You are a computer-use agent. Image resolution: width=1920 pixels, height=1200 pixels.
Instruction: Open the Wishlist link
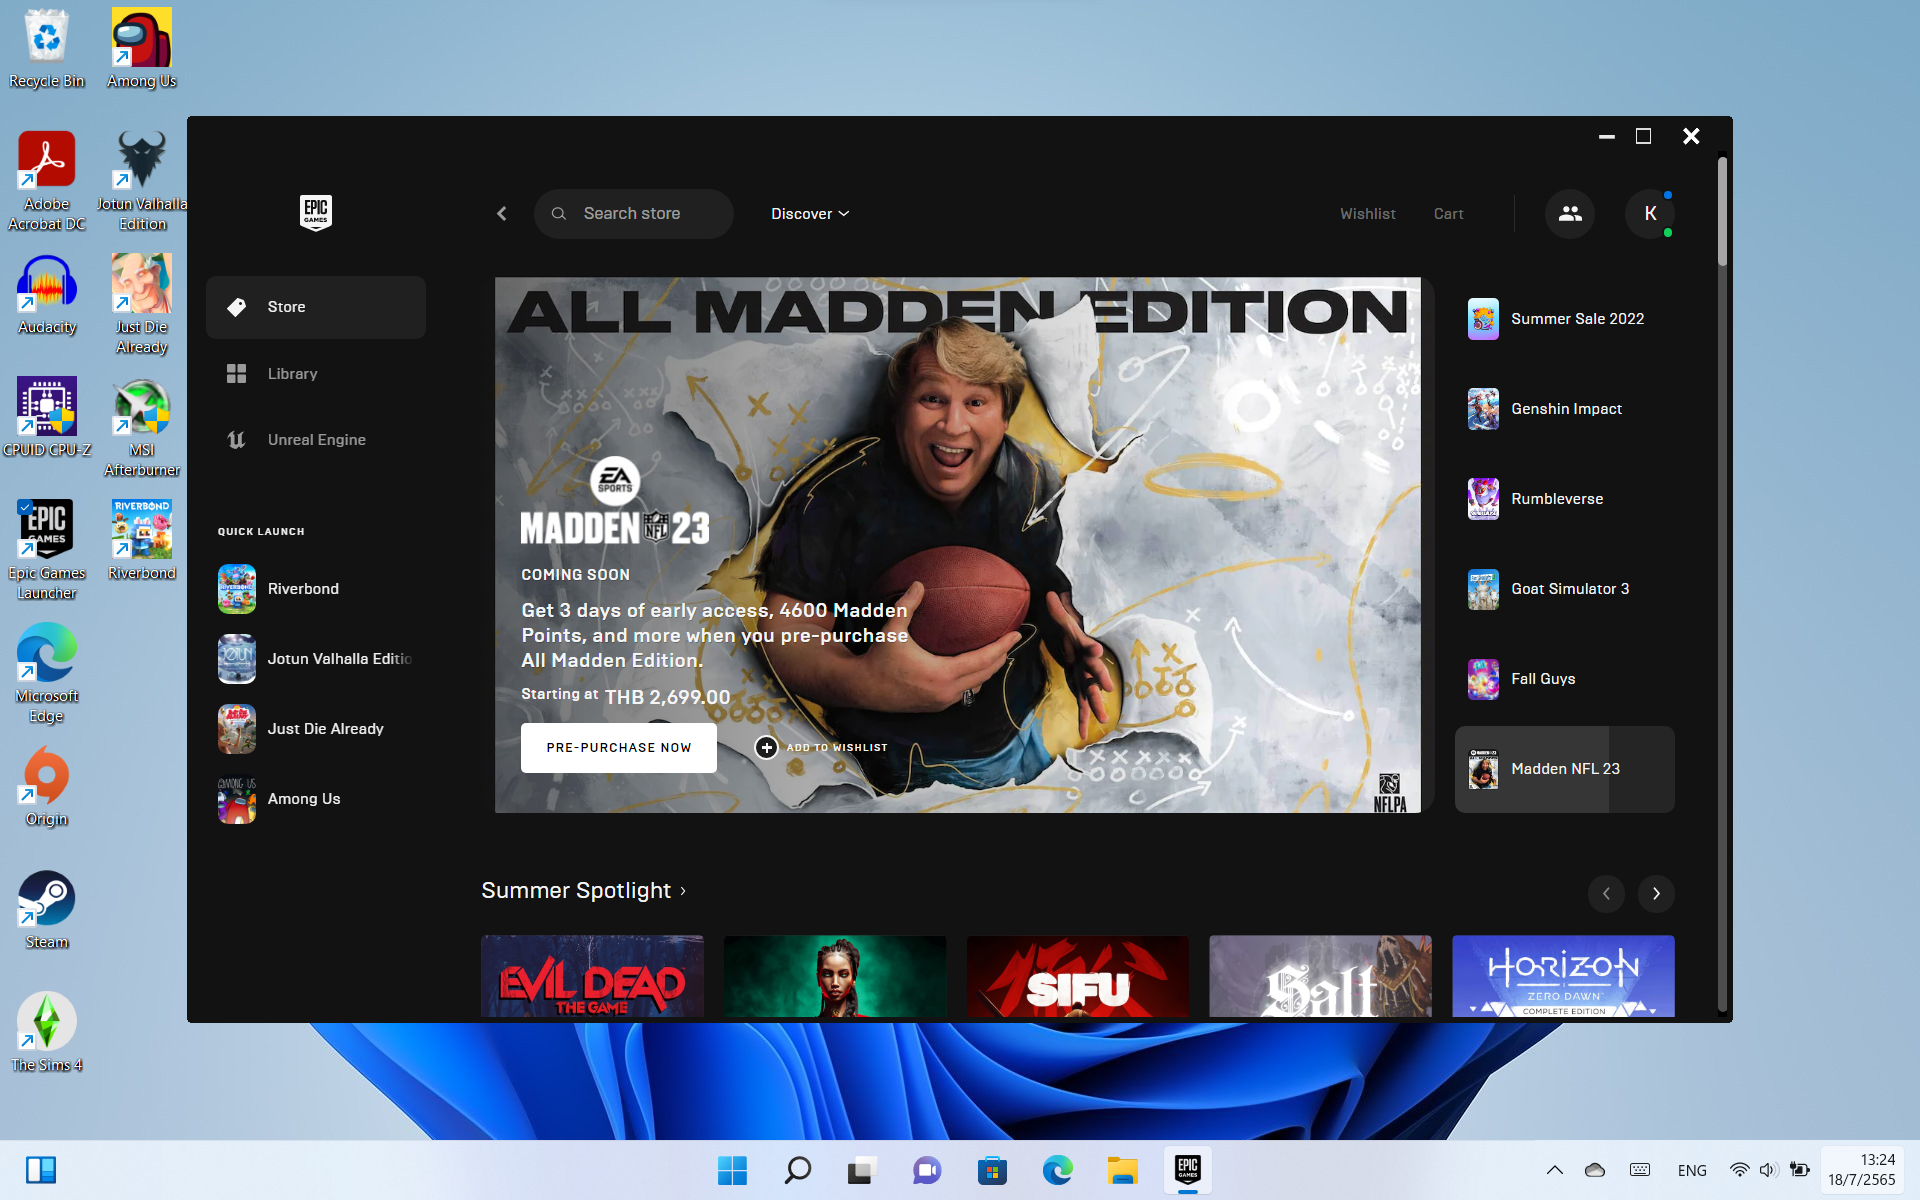point(1367,214)
